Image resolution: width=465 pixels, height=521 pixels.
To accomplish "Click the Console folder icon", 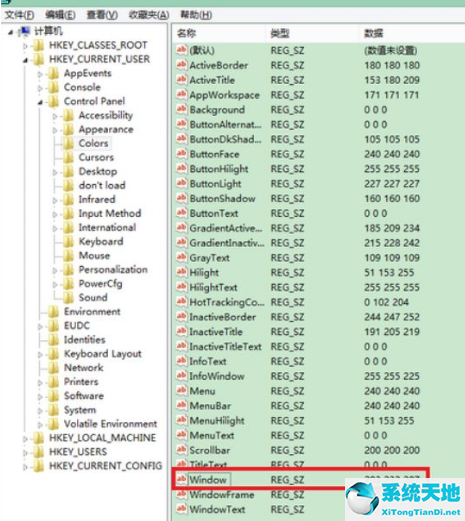I will point(53,87).
